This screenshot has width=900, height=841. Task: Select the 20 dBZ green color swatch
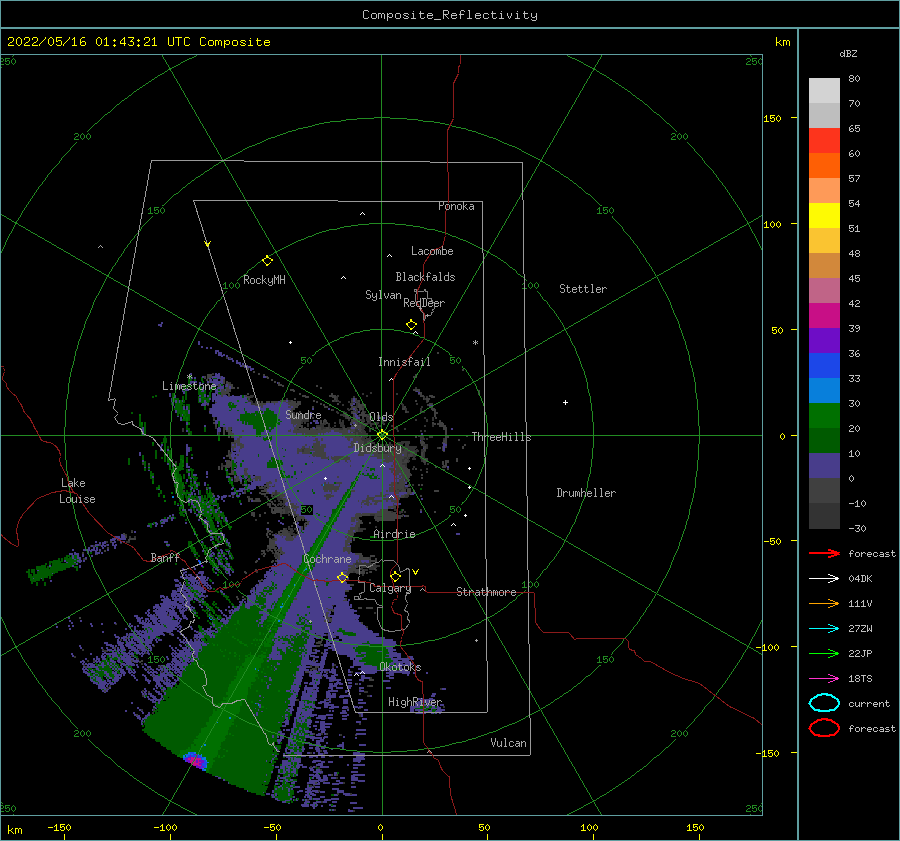click(824, 416)
